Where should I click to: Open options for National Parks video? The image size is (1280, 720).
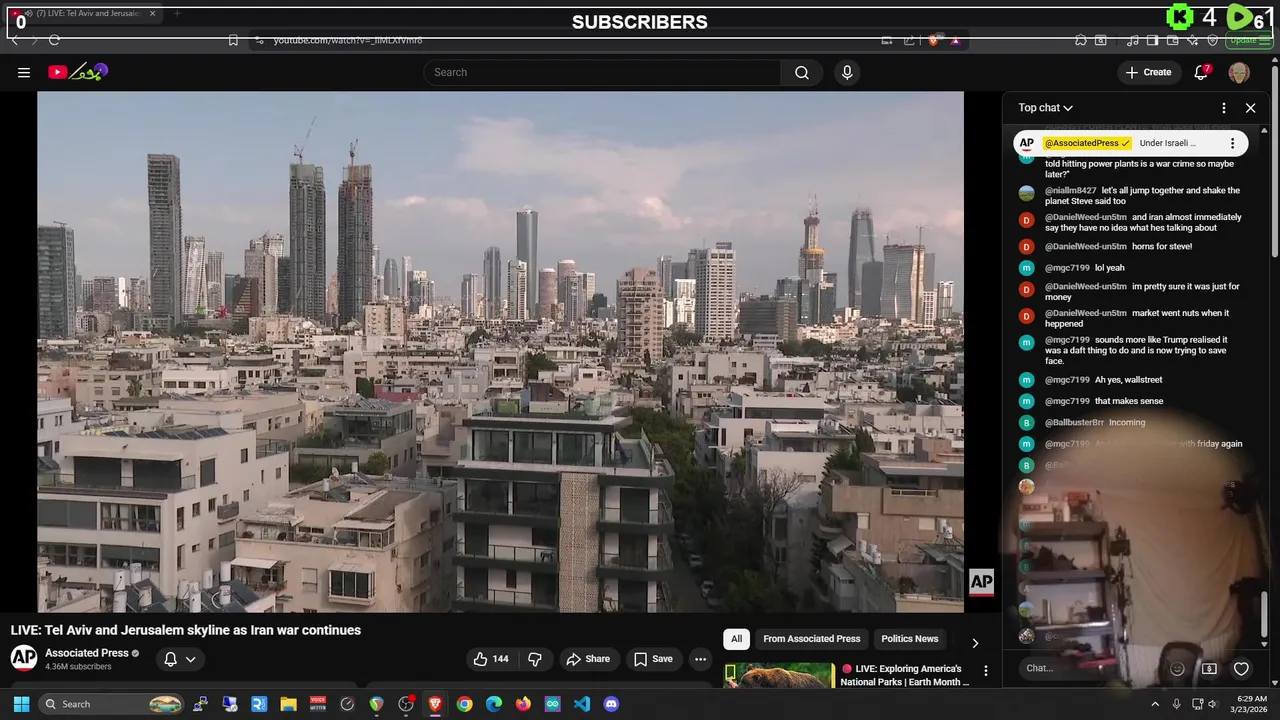[986, 671]
